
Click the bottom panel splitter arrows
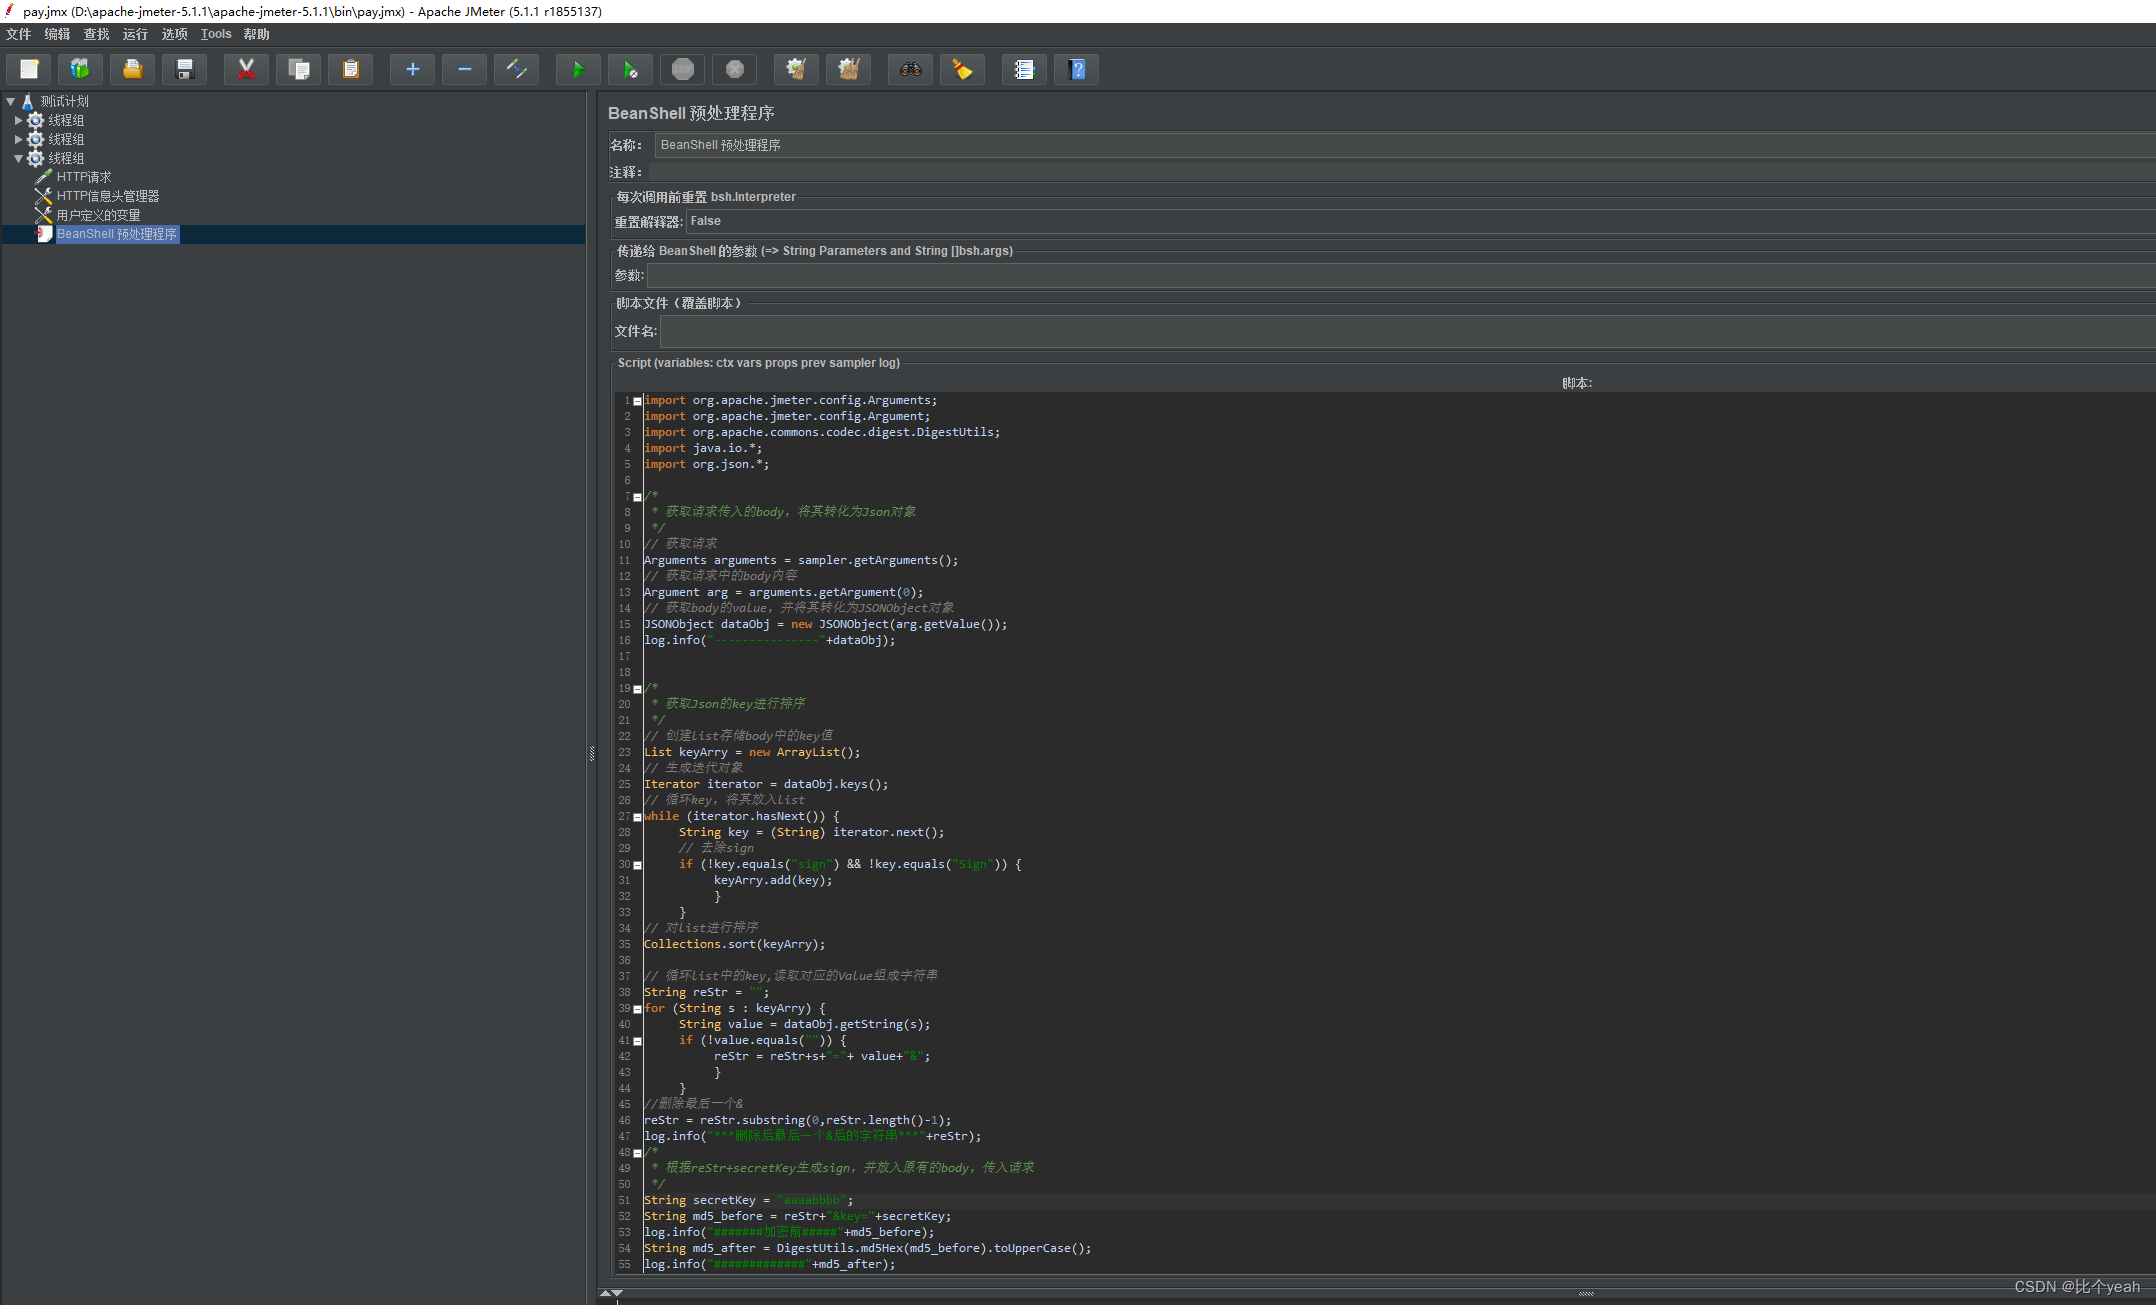pyautogui.click(x=611, y=1293)
